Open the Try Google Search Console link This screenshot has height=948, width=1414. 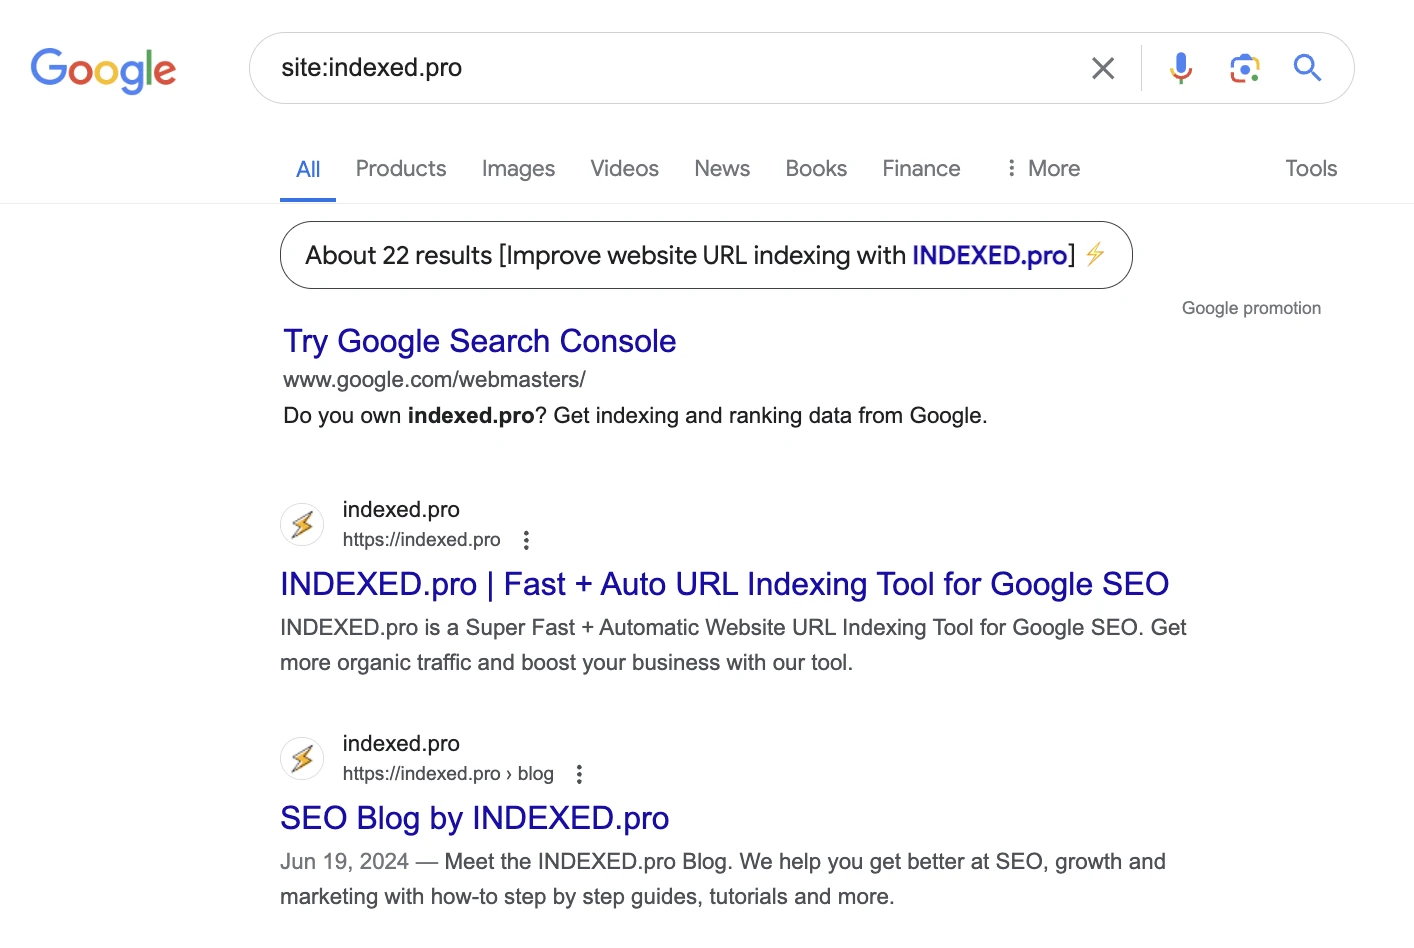point(479,341)
